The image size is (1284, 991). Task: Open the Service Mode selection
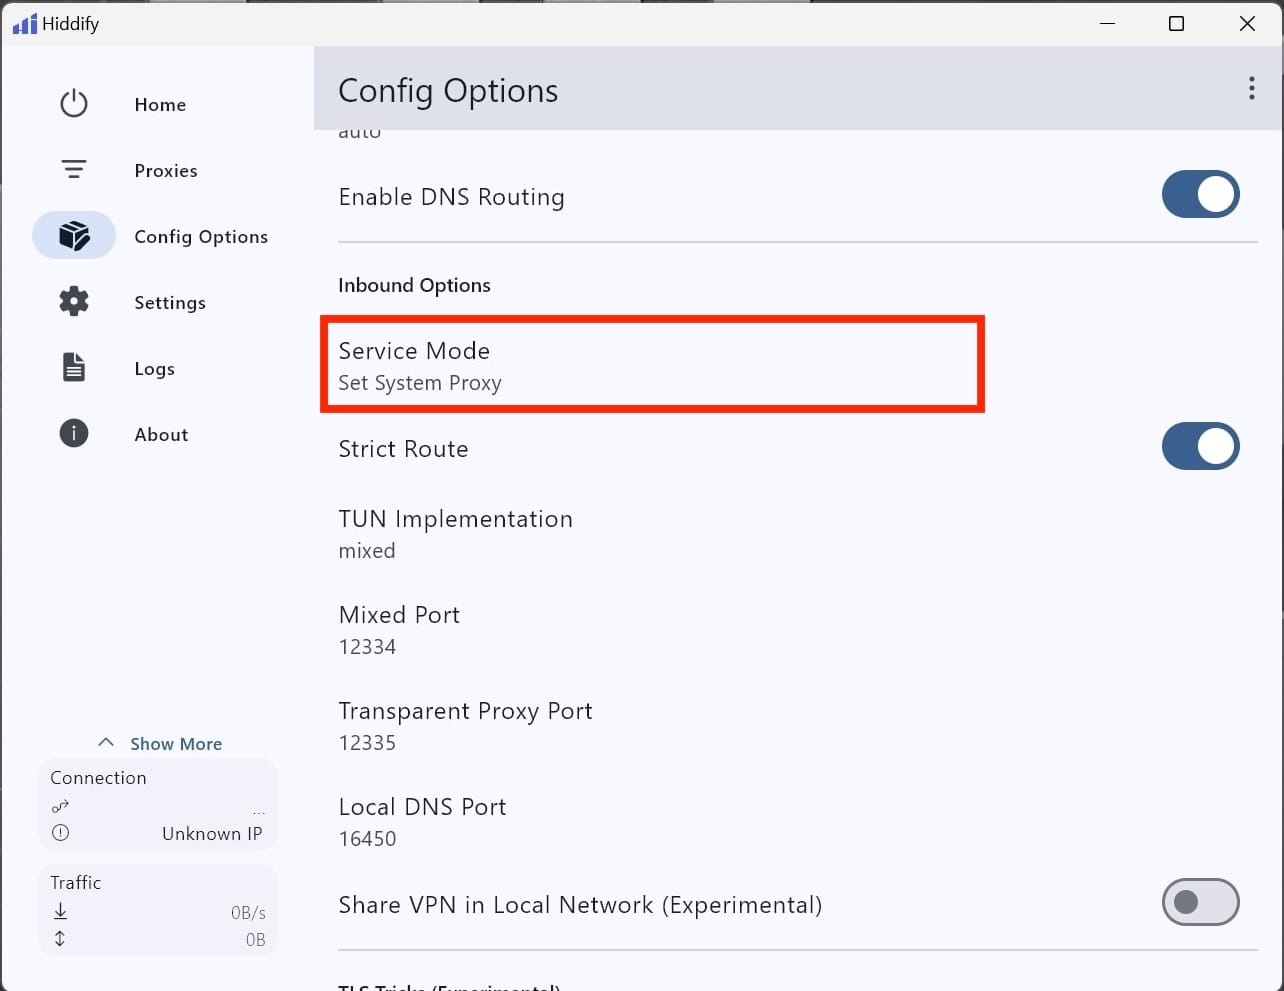click(x=652, y=366)
